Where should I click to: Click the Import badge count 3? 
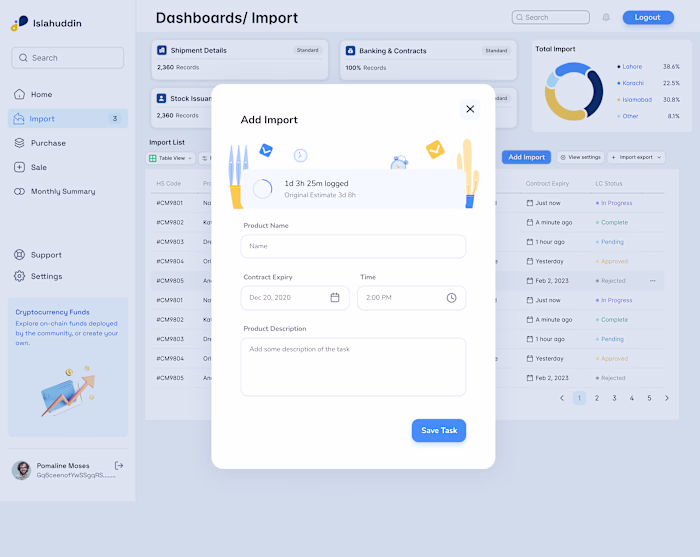115,119
